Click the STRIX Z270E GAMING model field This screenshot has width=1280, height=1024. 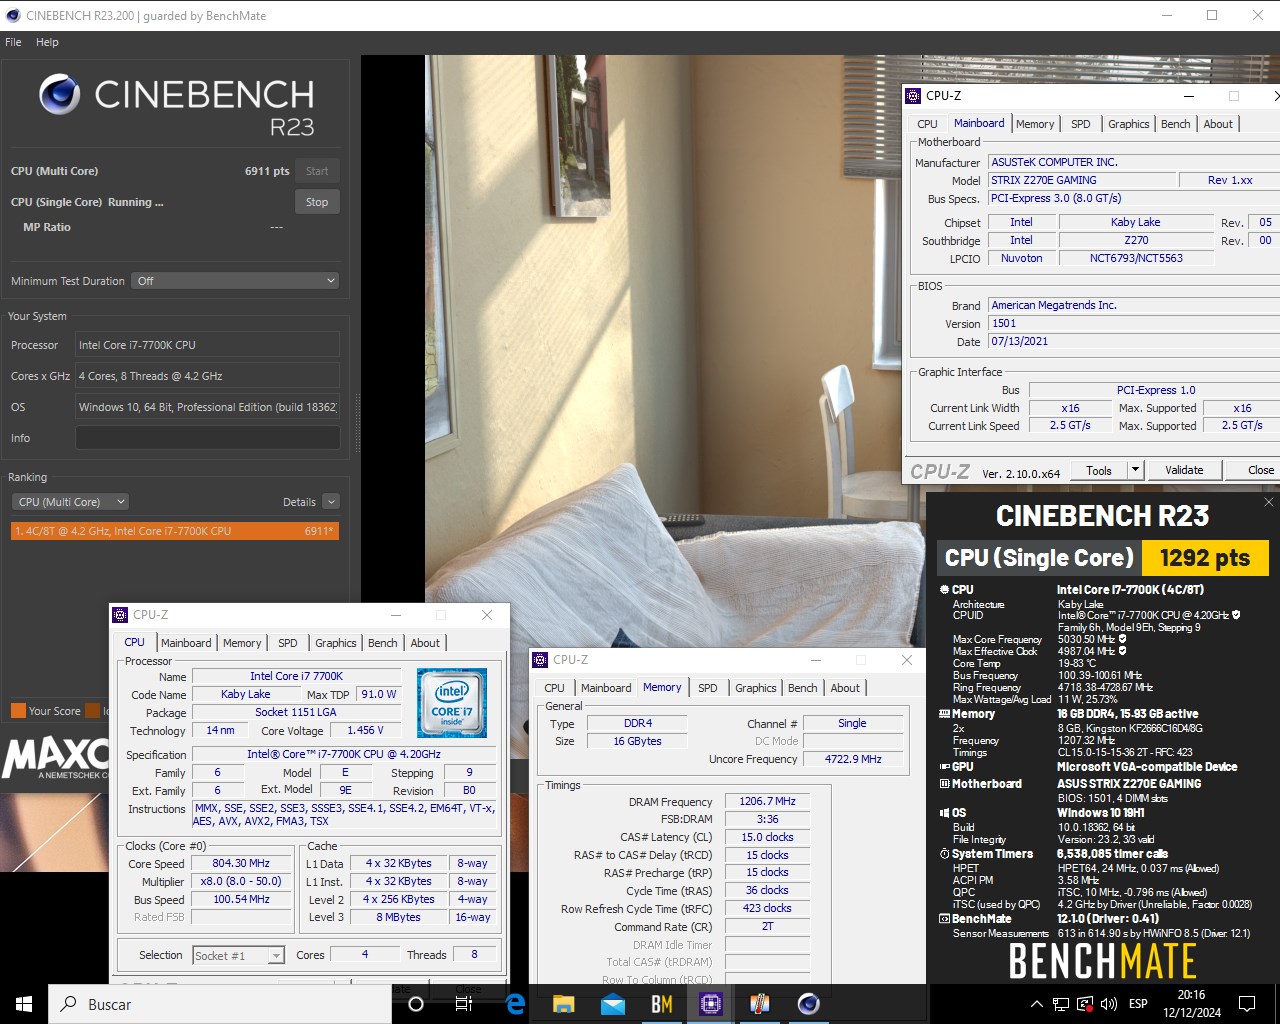tap(1080, 180)
